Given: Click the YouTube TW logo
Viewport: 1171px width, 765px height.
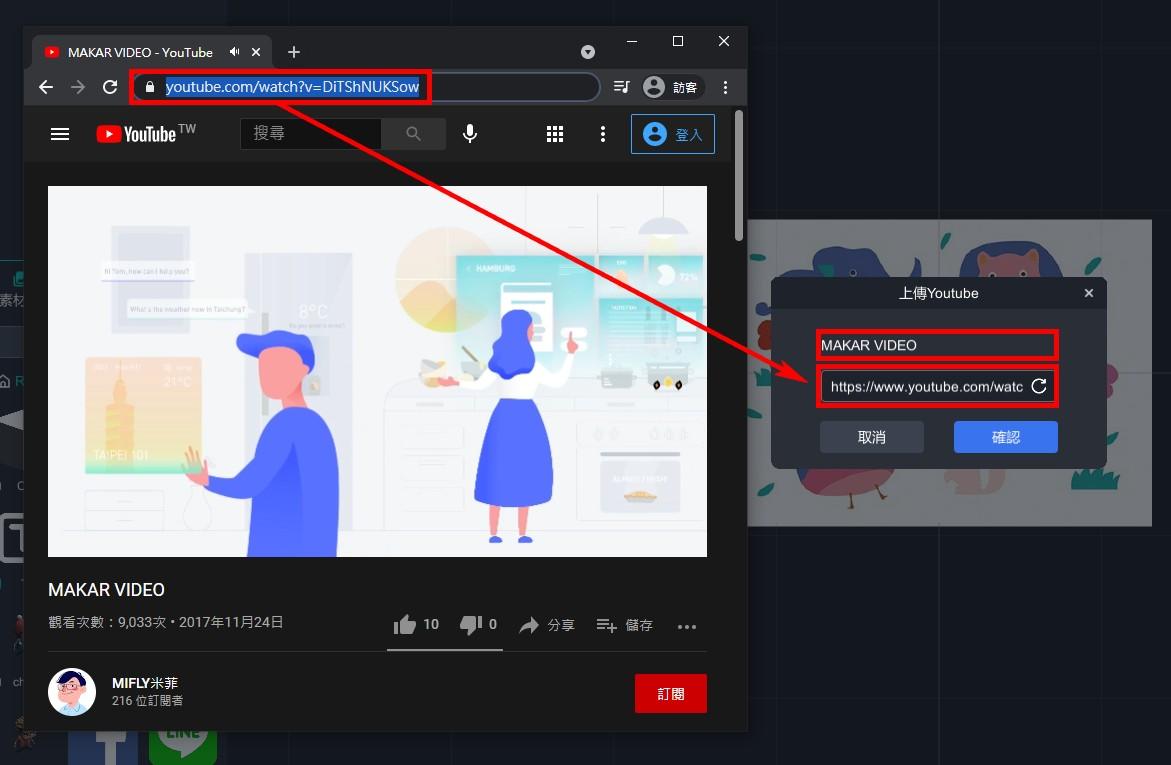Looking at the screenshot, I should click(x=146, y=134).
